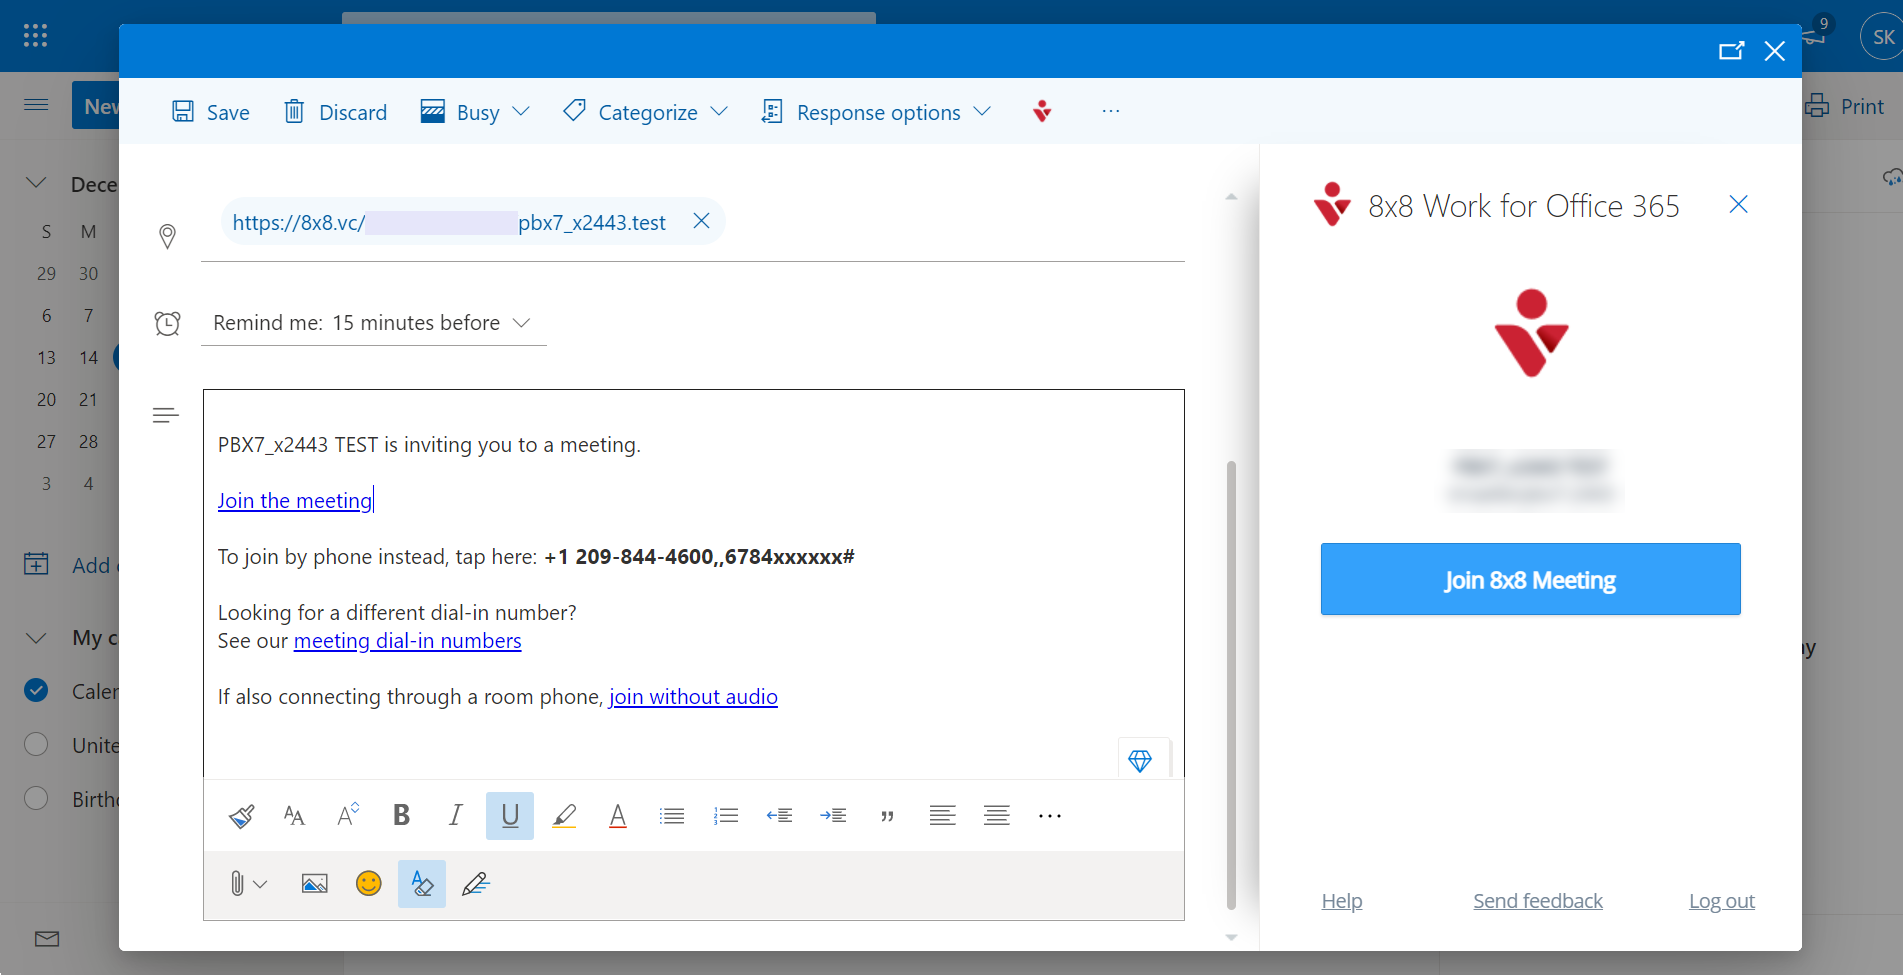This screenshot has width=1903, height=975.
Task: Discard the event draft
Action: 335,112
